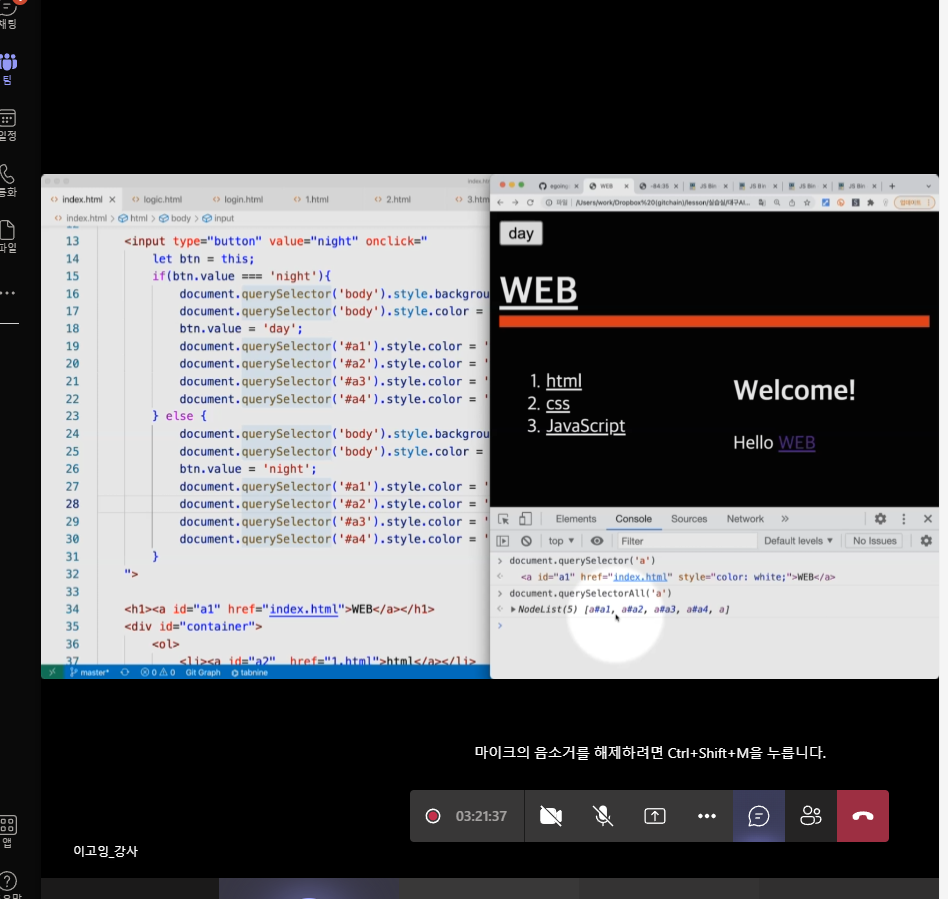Viewport: 948px width, 899px height.
Task: Click the index.html breadcrumb item
Action: coord(80,218)
